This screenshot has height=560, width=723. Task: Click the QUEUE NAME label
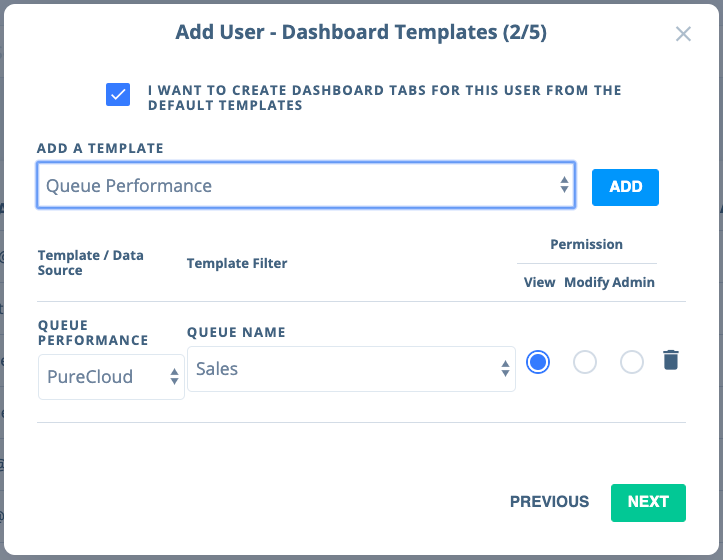pyautogui.click(x=236, y=332)
